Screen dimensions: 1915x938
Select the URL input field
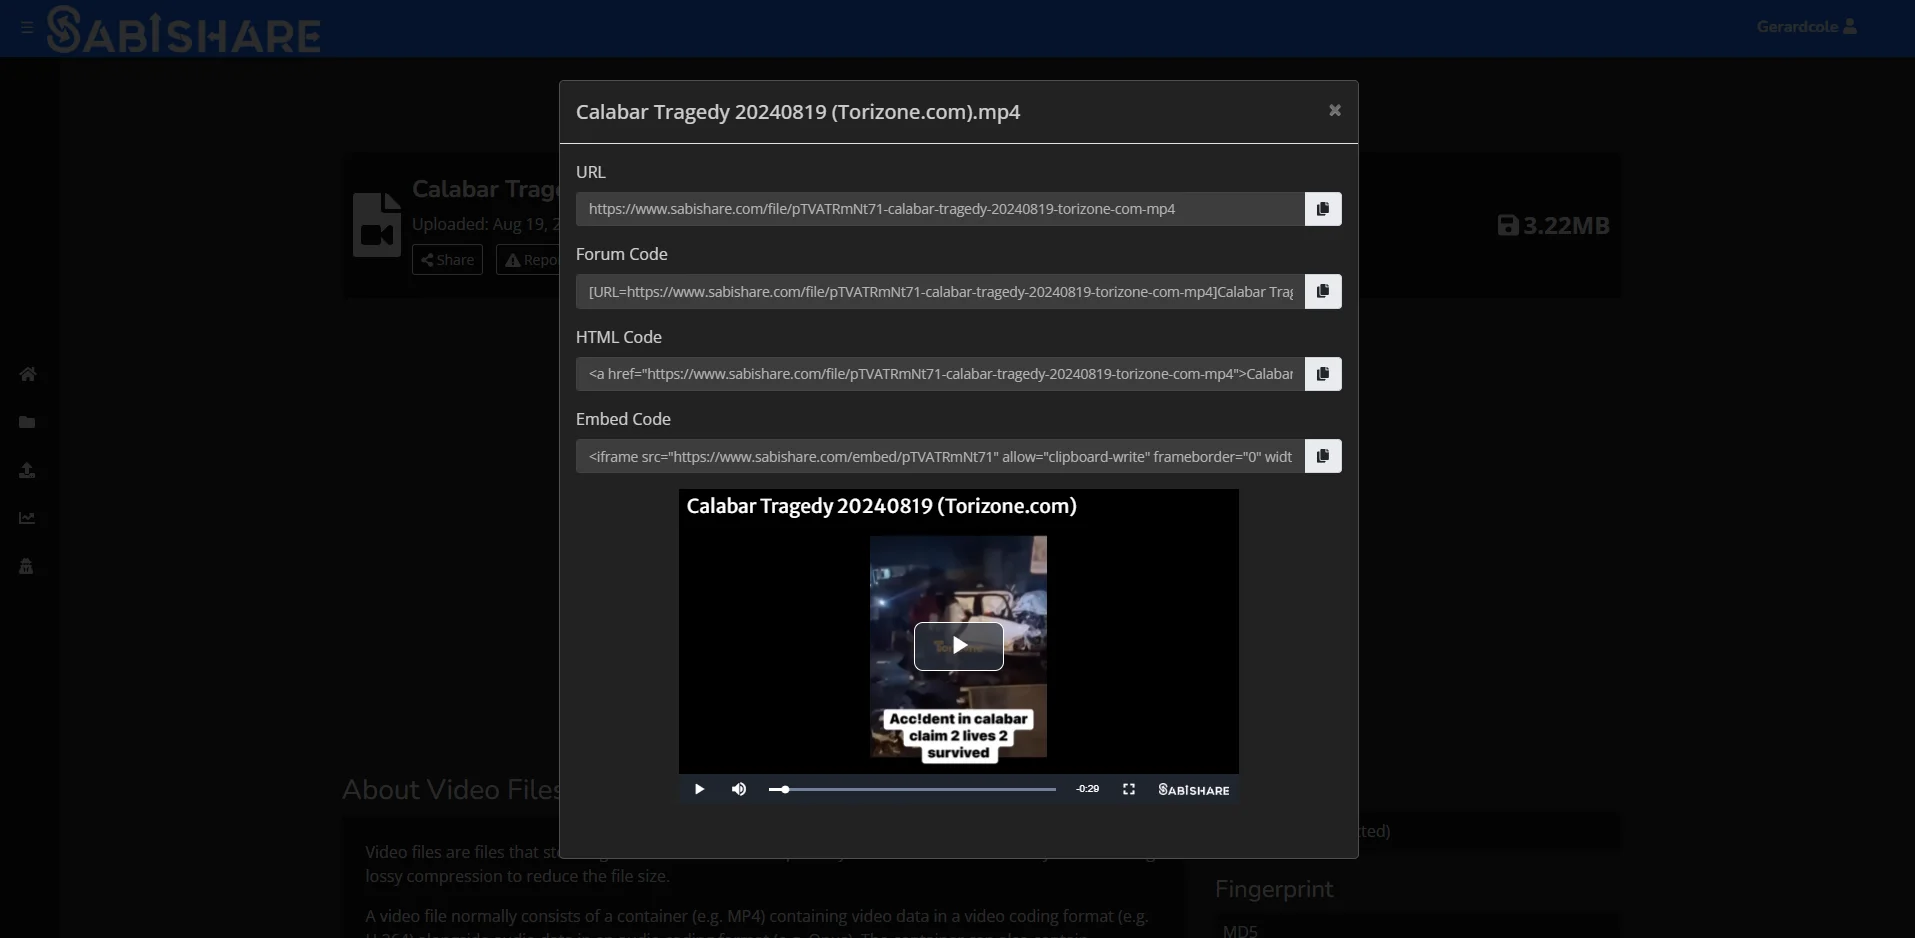pos(935,209)
